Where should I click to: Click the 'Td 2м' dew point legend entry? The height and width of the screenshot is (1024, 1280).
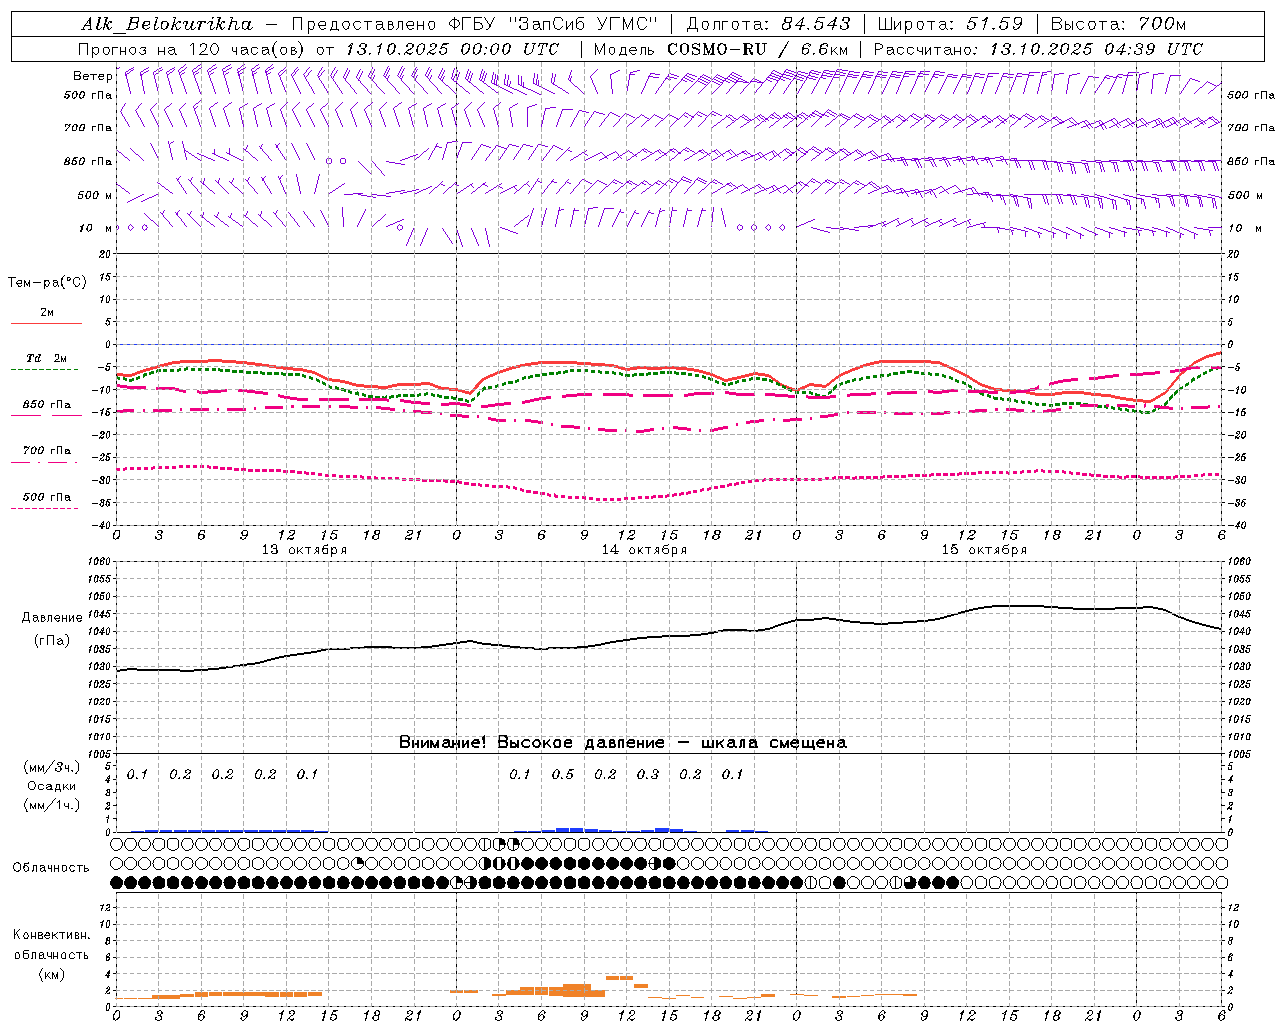point(46,358)
